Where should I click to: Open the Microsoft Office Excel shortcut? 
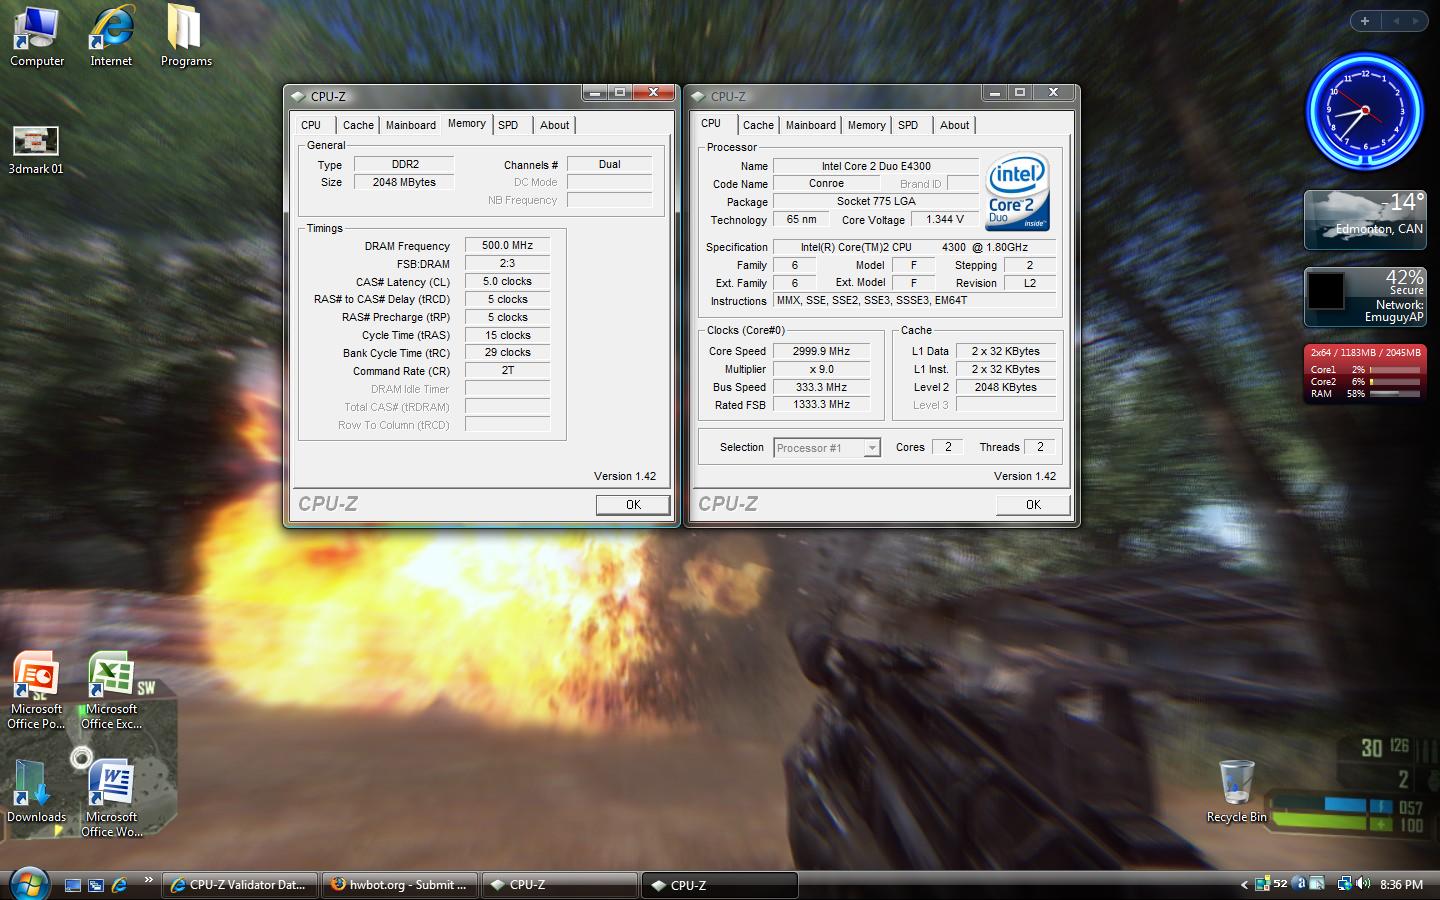click(x=111, y=690)
